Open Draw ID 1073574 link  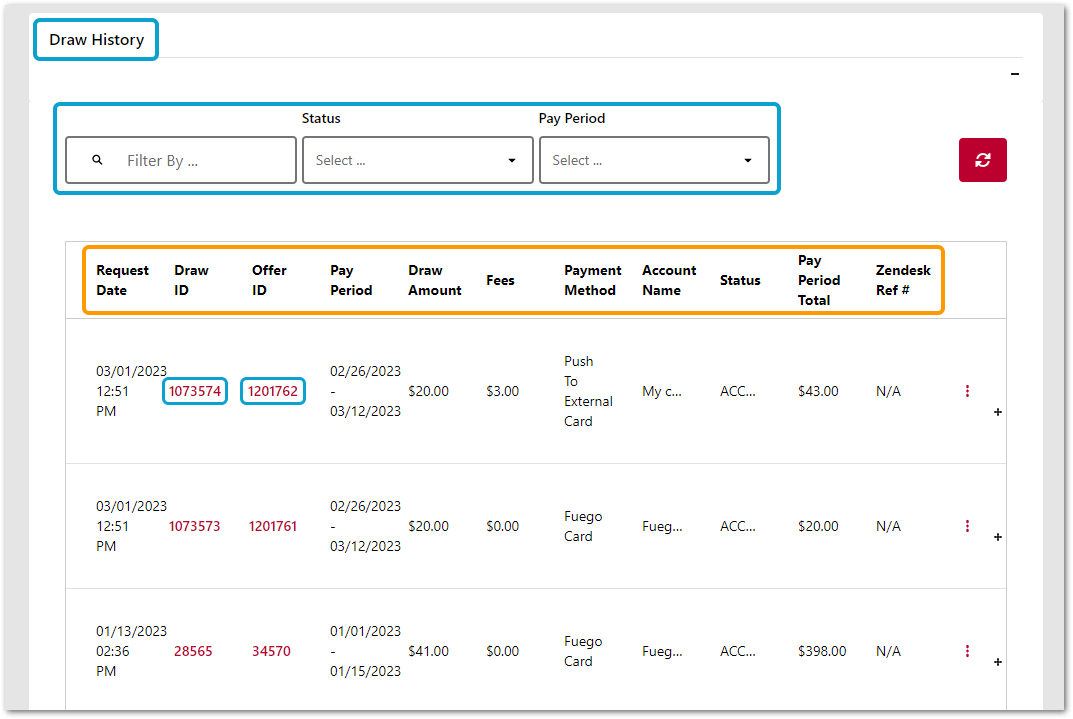(194, 391)
